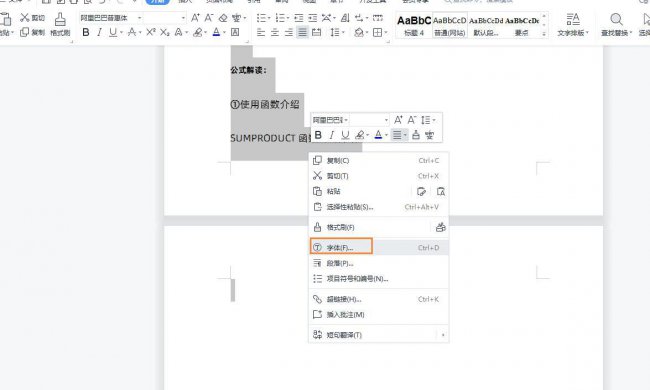Open 段落(P)... paragraph dialog
This screenshot has height=390, width=650.
pyautogui.click(x=378, y=263)
